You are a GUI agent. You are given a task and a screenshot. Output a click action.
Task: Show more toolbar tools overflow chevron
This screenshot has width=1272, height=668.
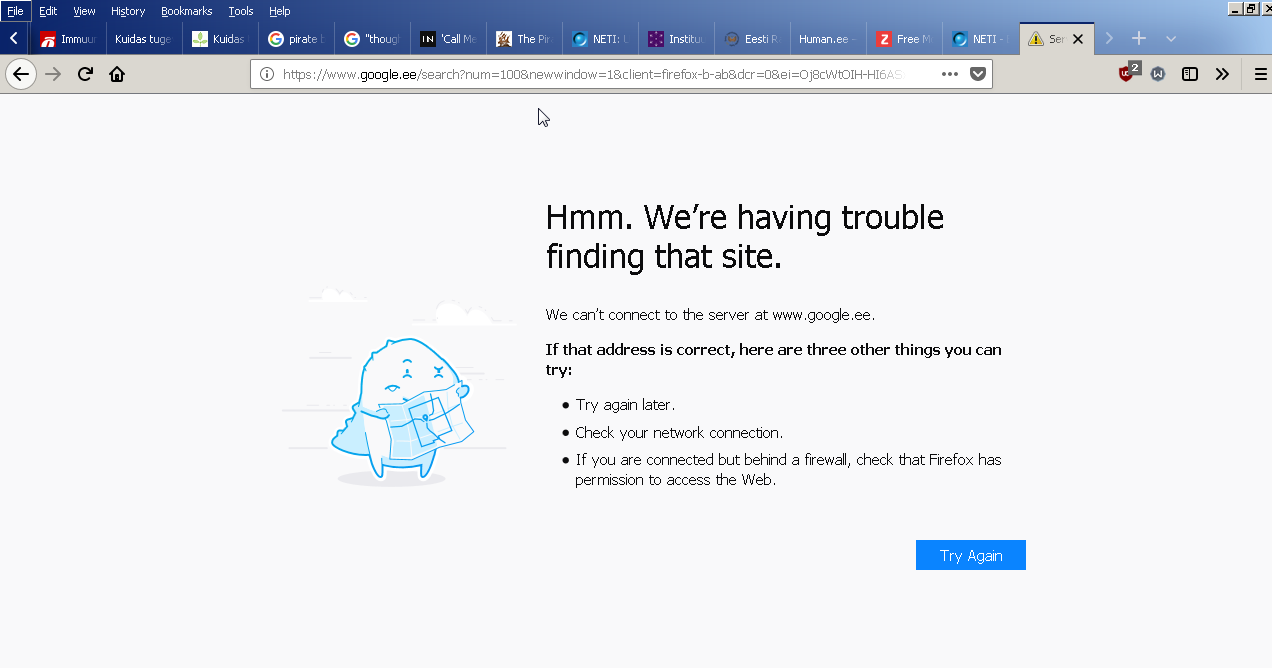tap(1222, 74)
